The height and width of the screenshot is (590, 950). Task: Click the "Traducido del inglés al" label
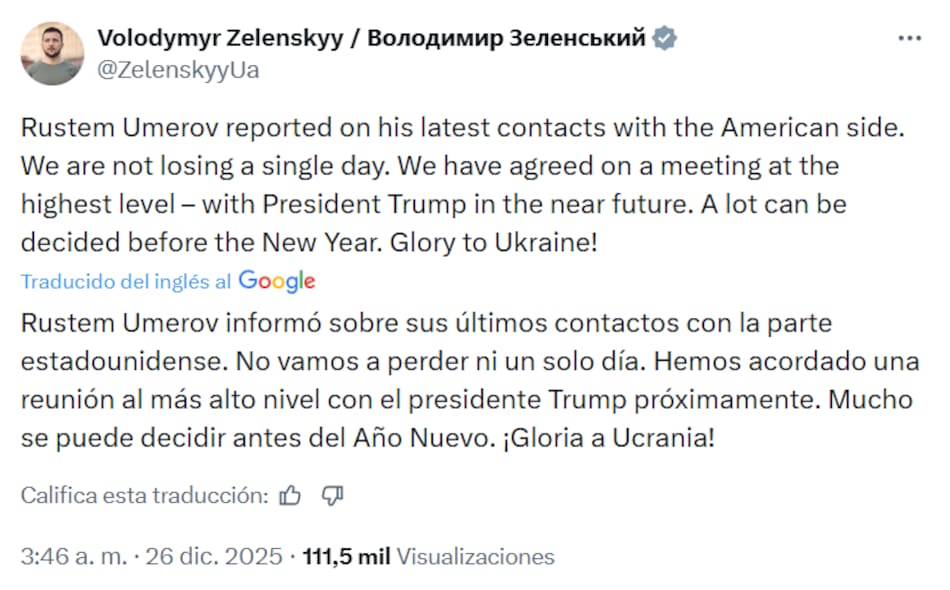(x=126, y=282)
